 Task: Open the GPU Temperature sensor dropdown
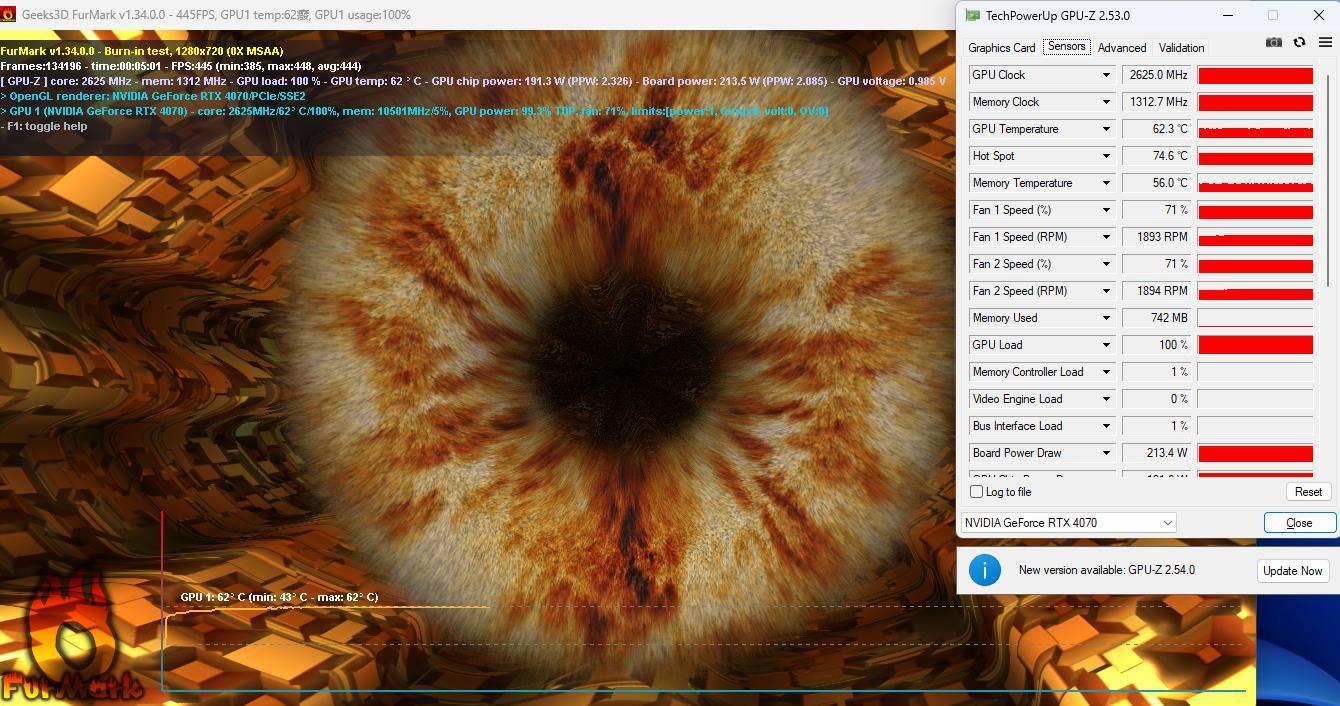pyautogui.click(x=1106, y=129)
